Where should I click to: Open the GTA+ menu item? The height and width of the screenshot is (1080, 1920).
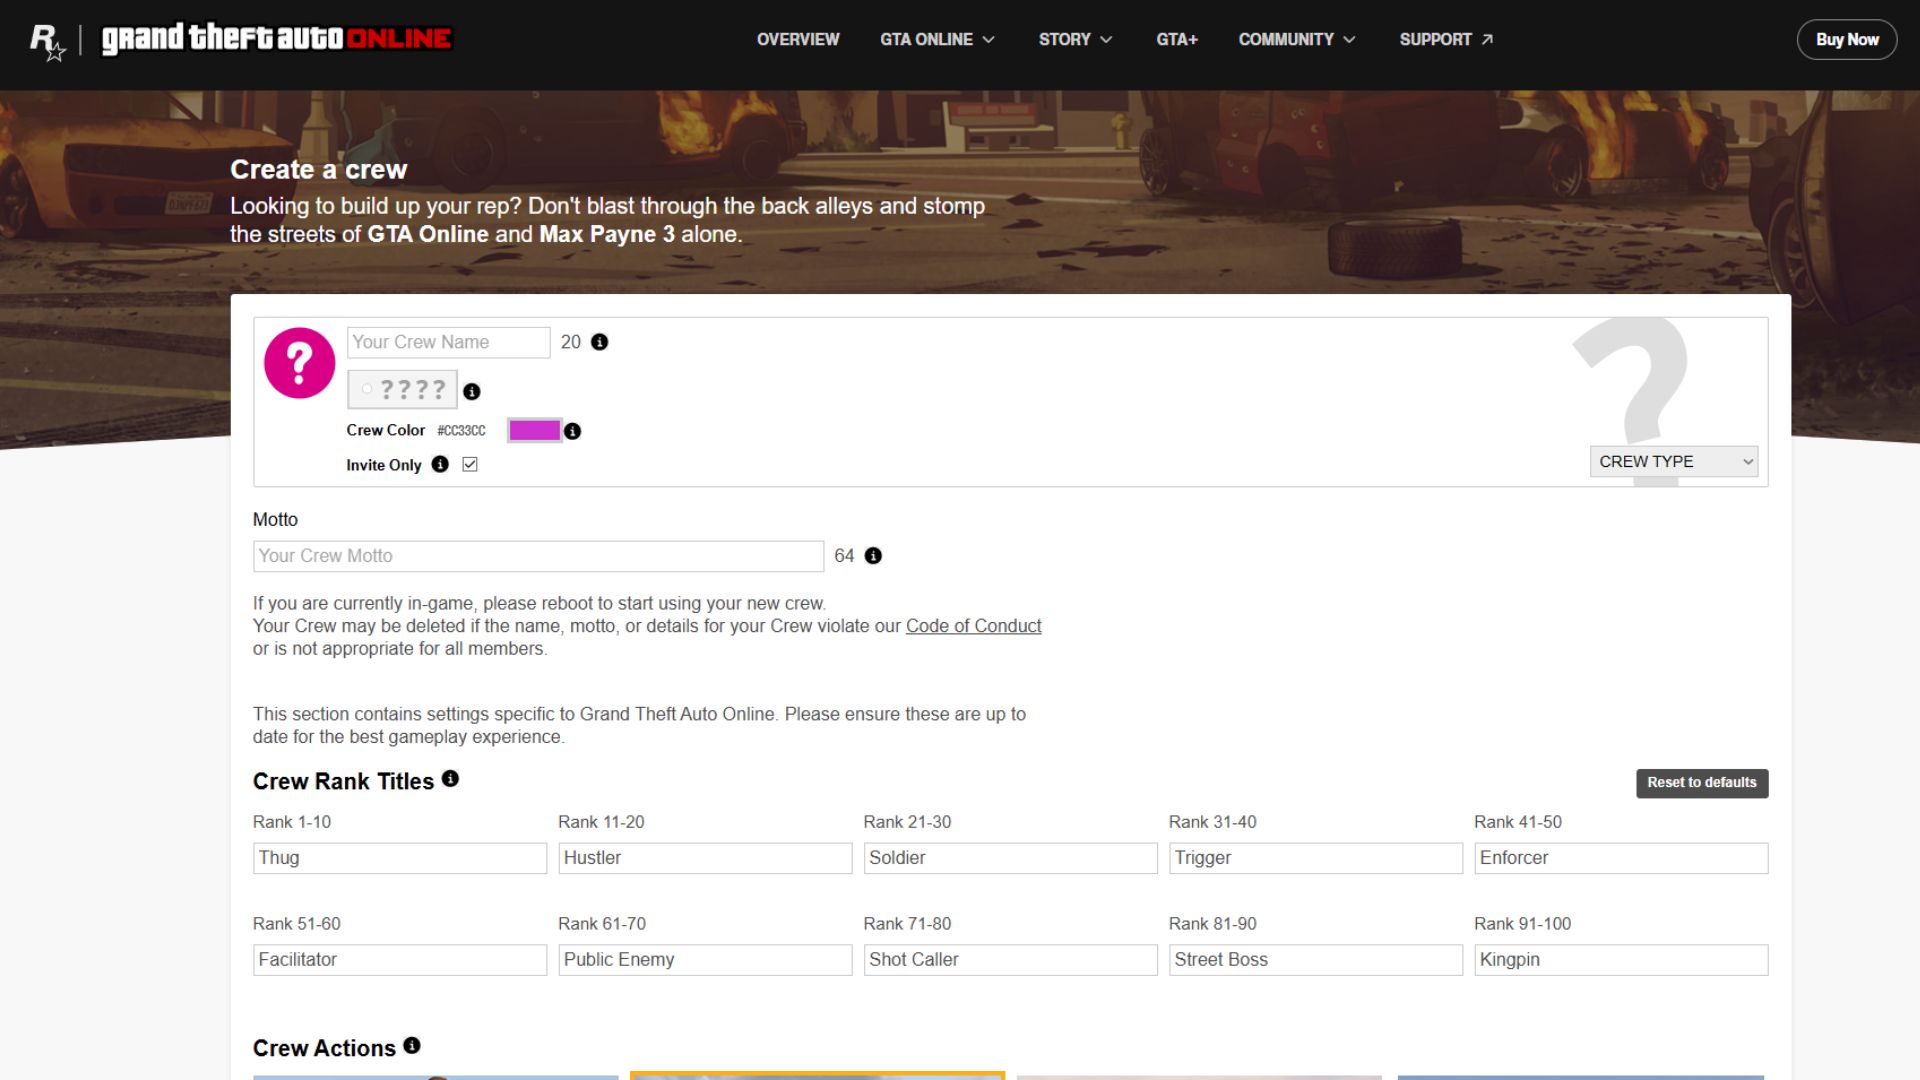click(1177, 39)
